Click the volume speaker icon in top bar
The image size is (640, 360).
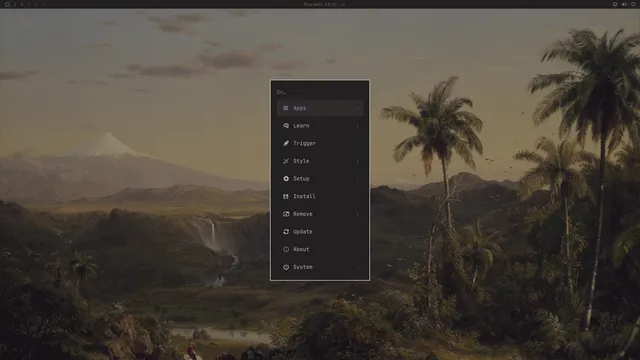coord(624,4)
